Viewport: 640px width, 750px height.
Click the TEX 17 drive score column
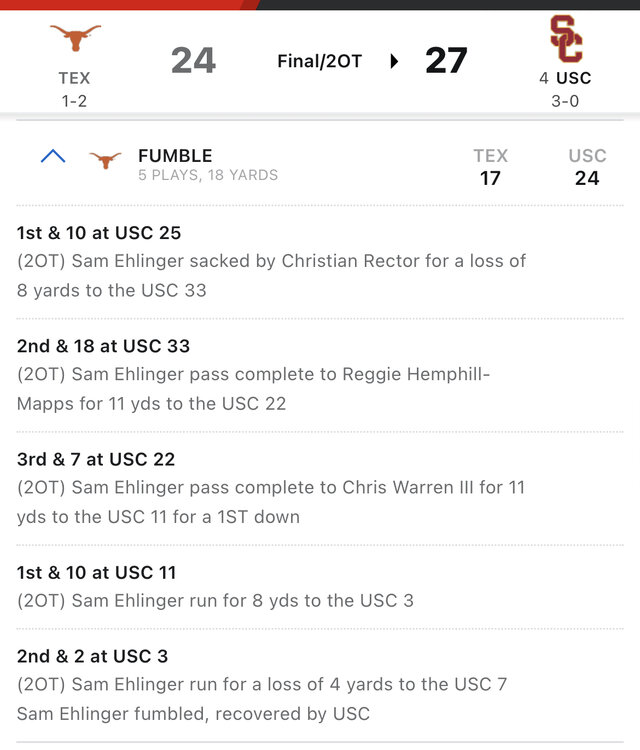coord(490,167)
